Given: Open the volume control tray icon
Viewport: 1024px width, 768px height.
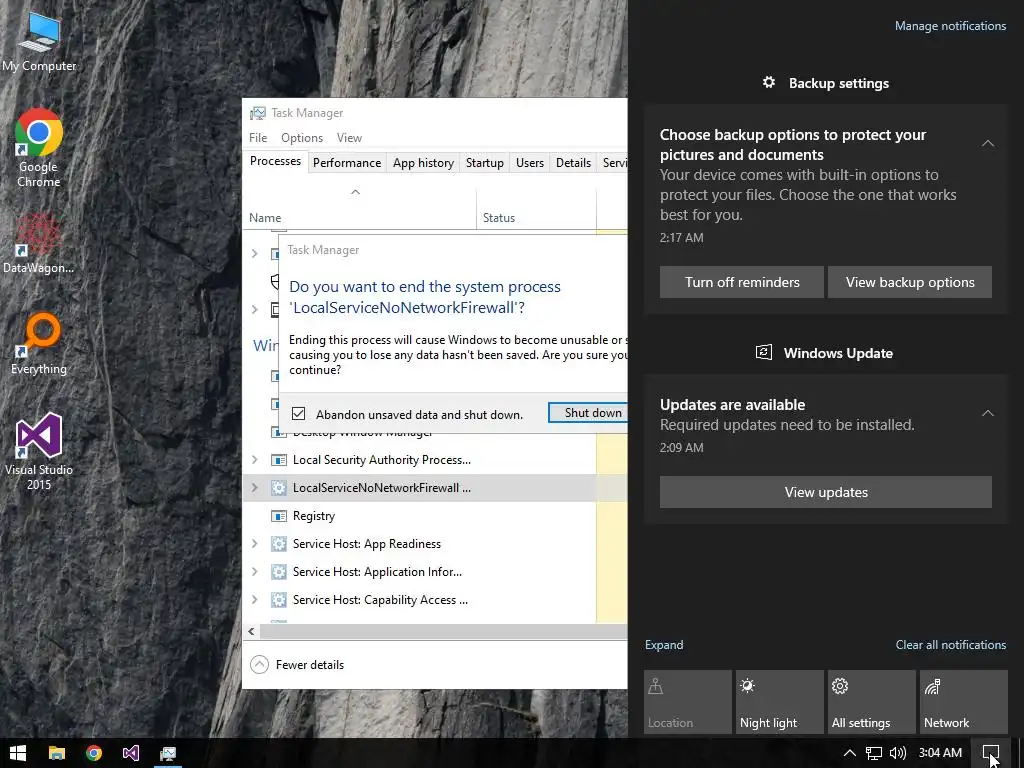Looking at the screenshot, I should click(898, 753).
